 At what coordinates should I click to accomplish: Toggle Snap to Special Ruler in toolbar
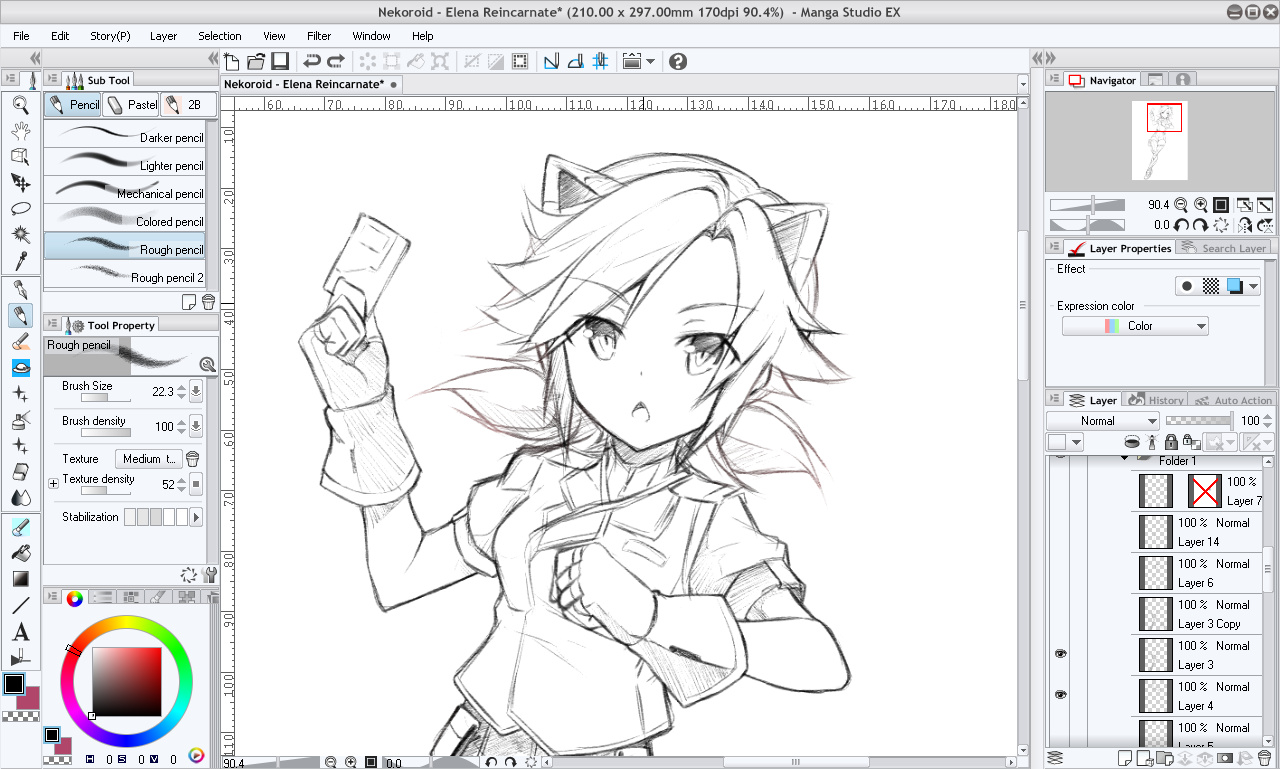pyautogui.click(x=576, y=61)
